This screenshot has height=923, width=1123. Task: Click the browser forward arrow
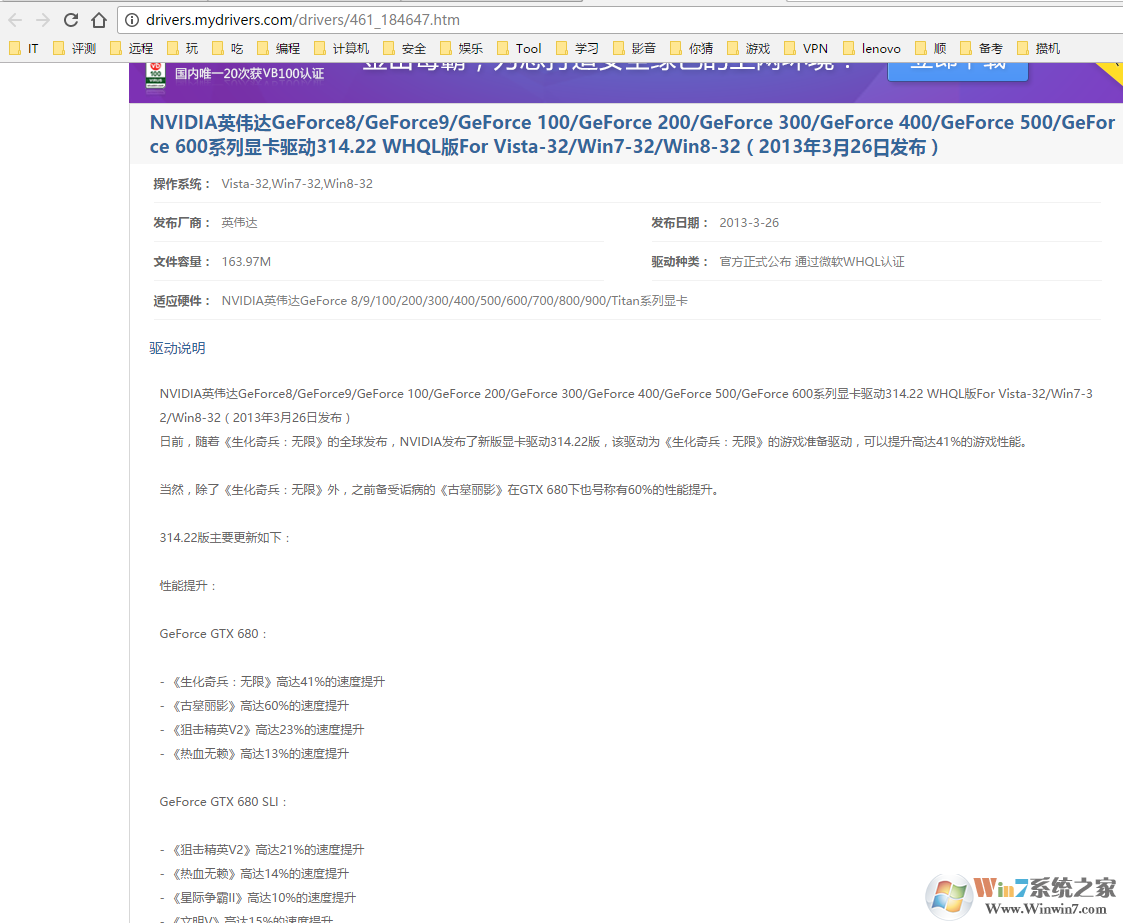click(x=43, y=20)
